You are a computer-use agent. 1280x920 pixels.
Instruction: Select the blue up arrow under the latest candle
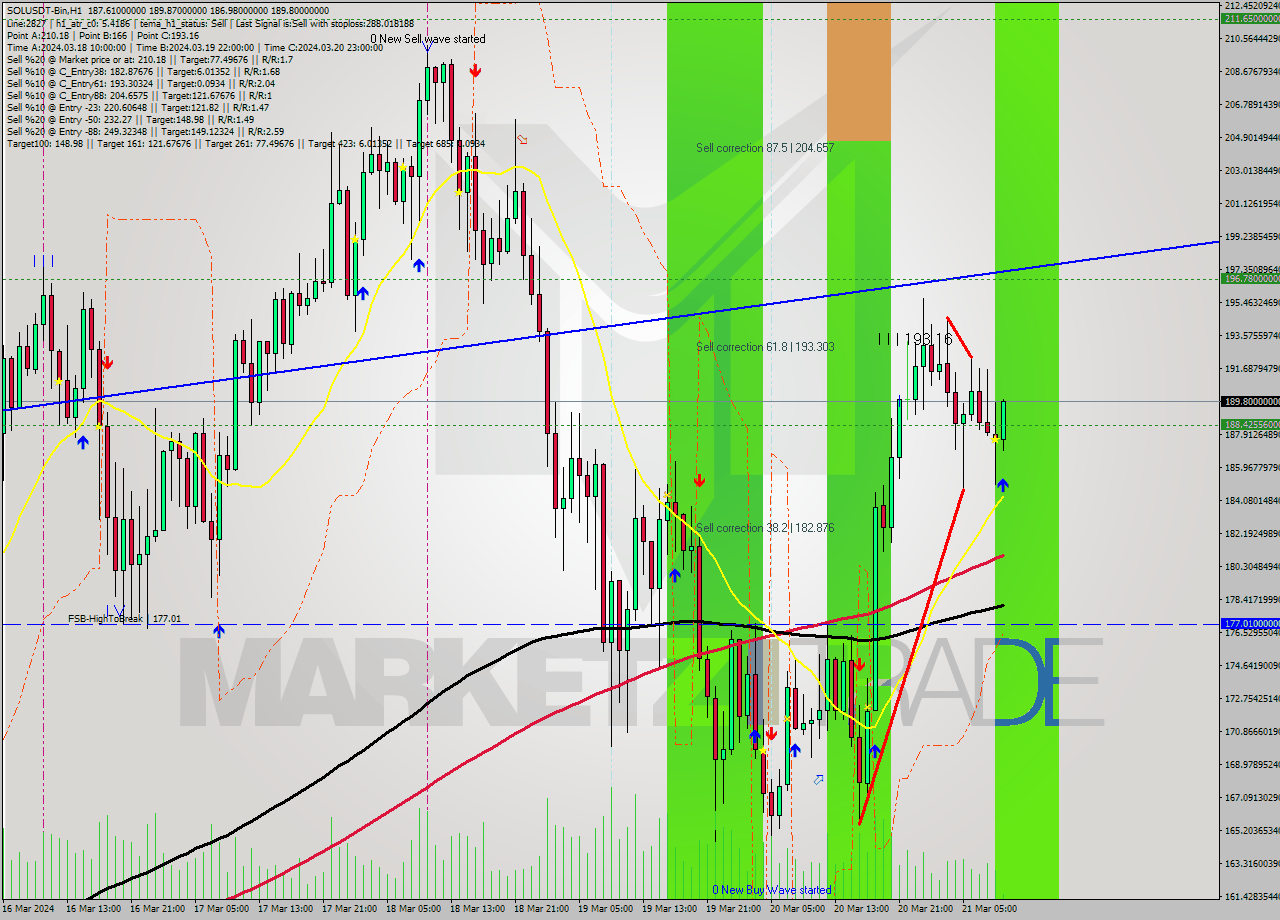coord(1002,485)
